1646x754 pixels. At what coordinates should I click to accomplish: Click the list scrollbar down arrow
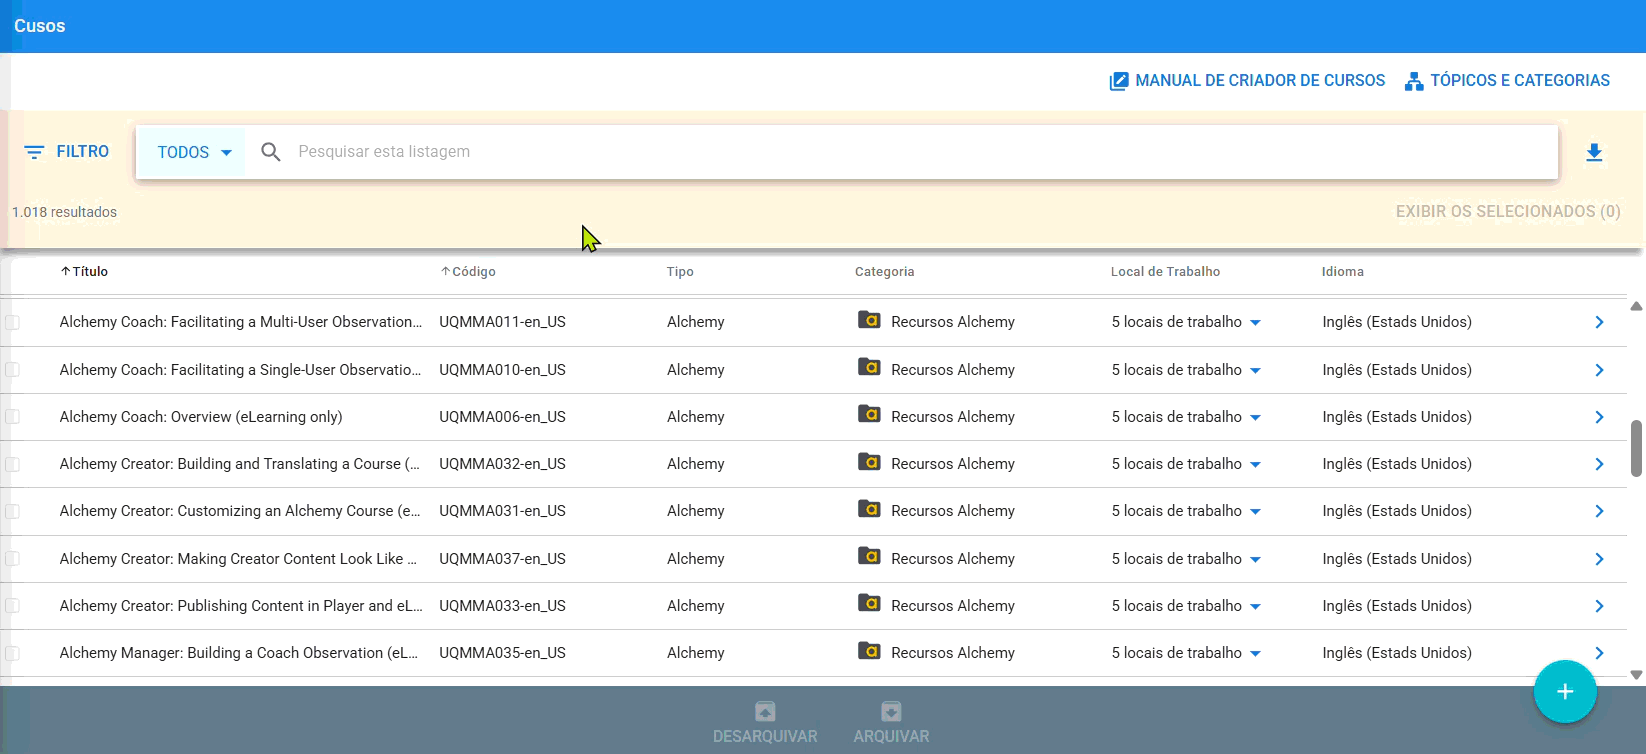(x=1636, y=675)
